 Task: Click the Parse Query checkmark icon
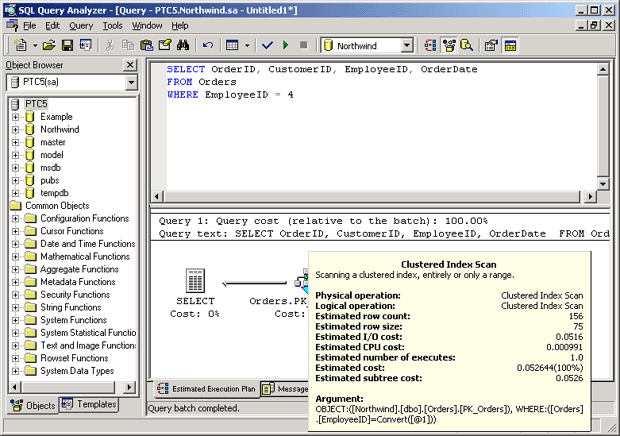coord(267,46)
